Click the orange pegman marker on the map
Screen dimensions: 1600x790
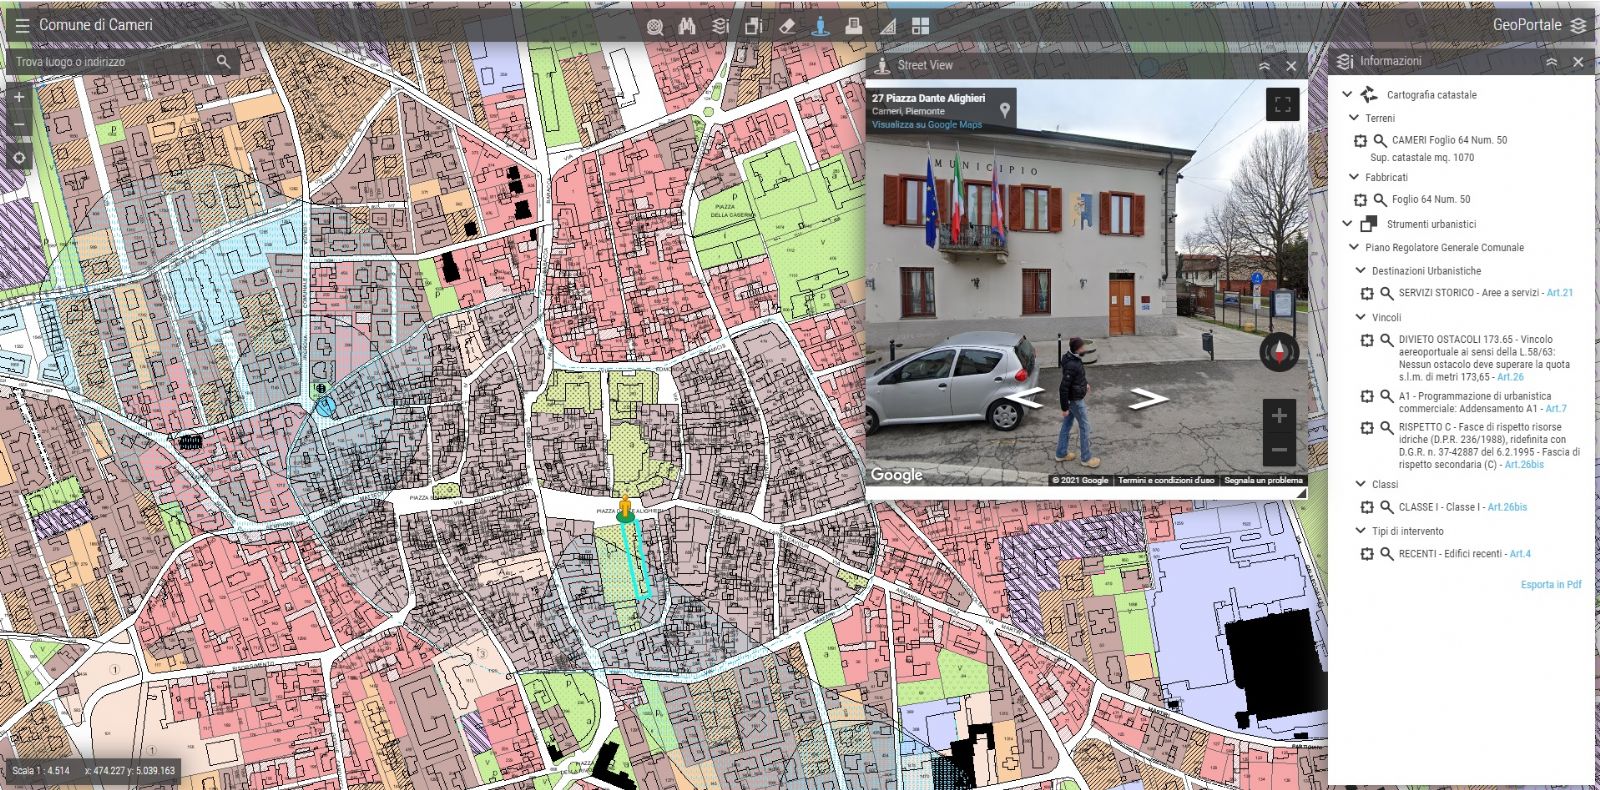626,506
